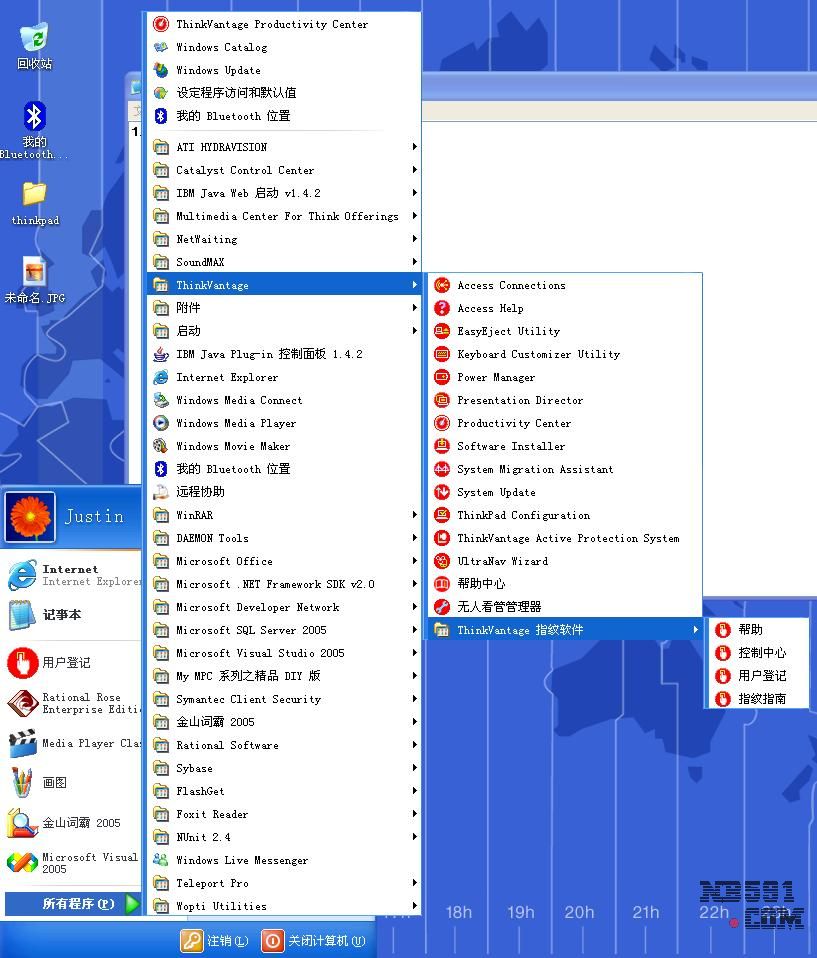Click Internet Explorer icon in programs list
This screenshot has height=958, width=817.
click(x=160, y=377)
